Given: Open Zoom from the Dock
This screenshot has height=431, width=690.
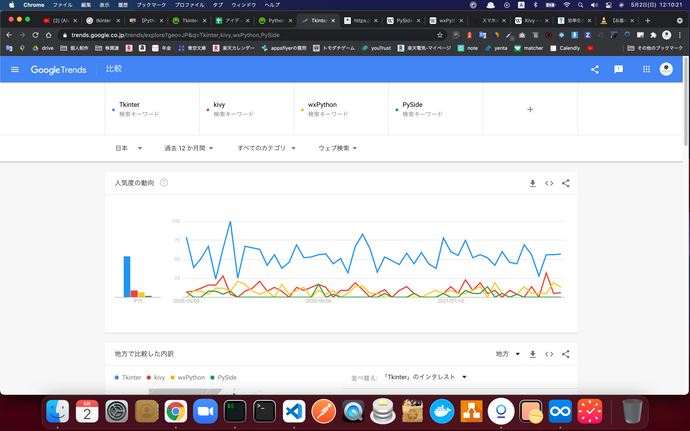Looking at the screenshot, I should click(205, 412).
